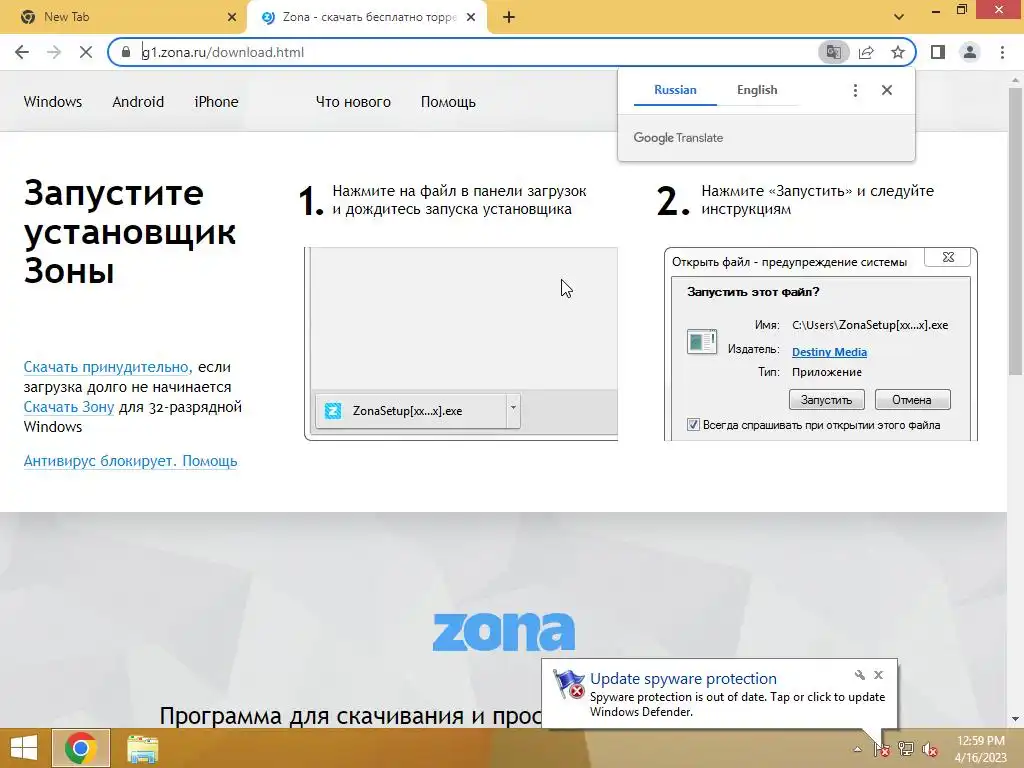
Task: Click the muted volume tray icon
Action: tap(930, 750)
